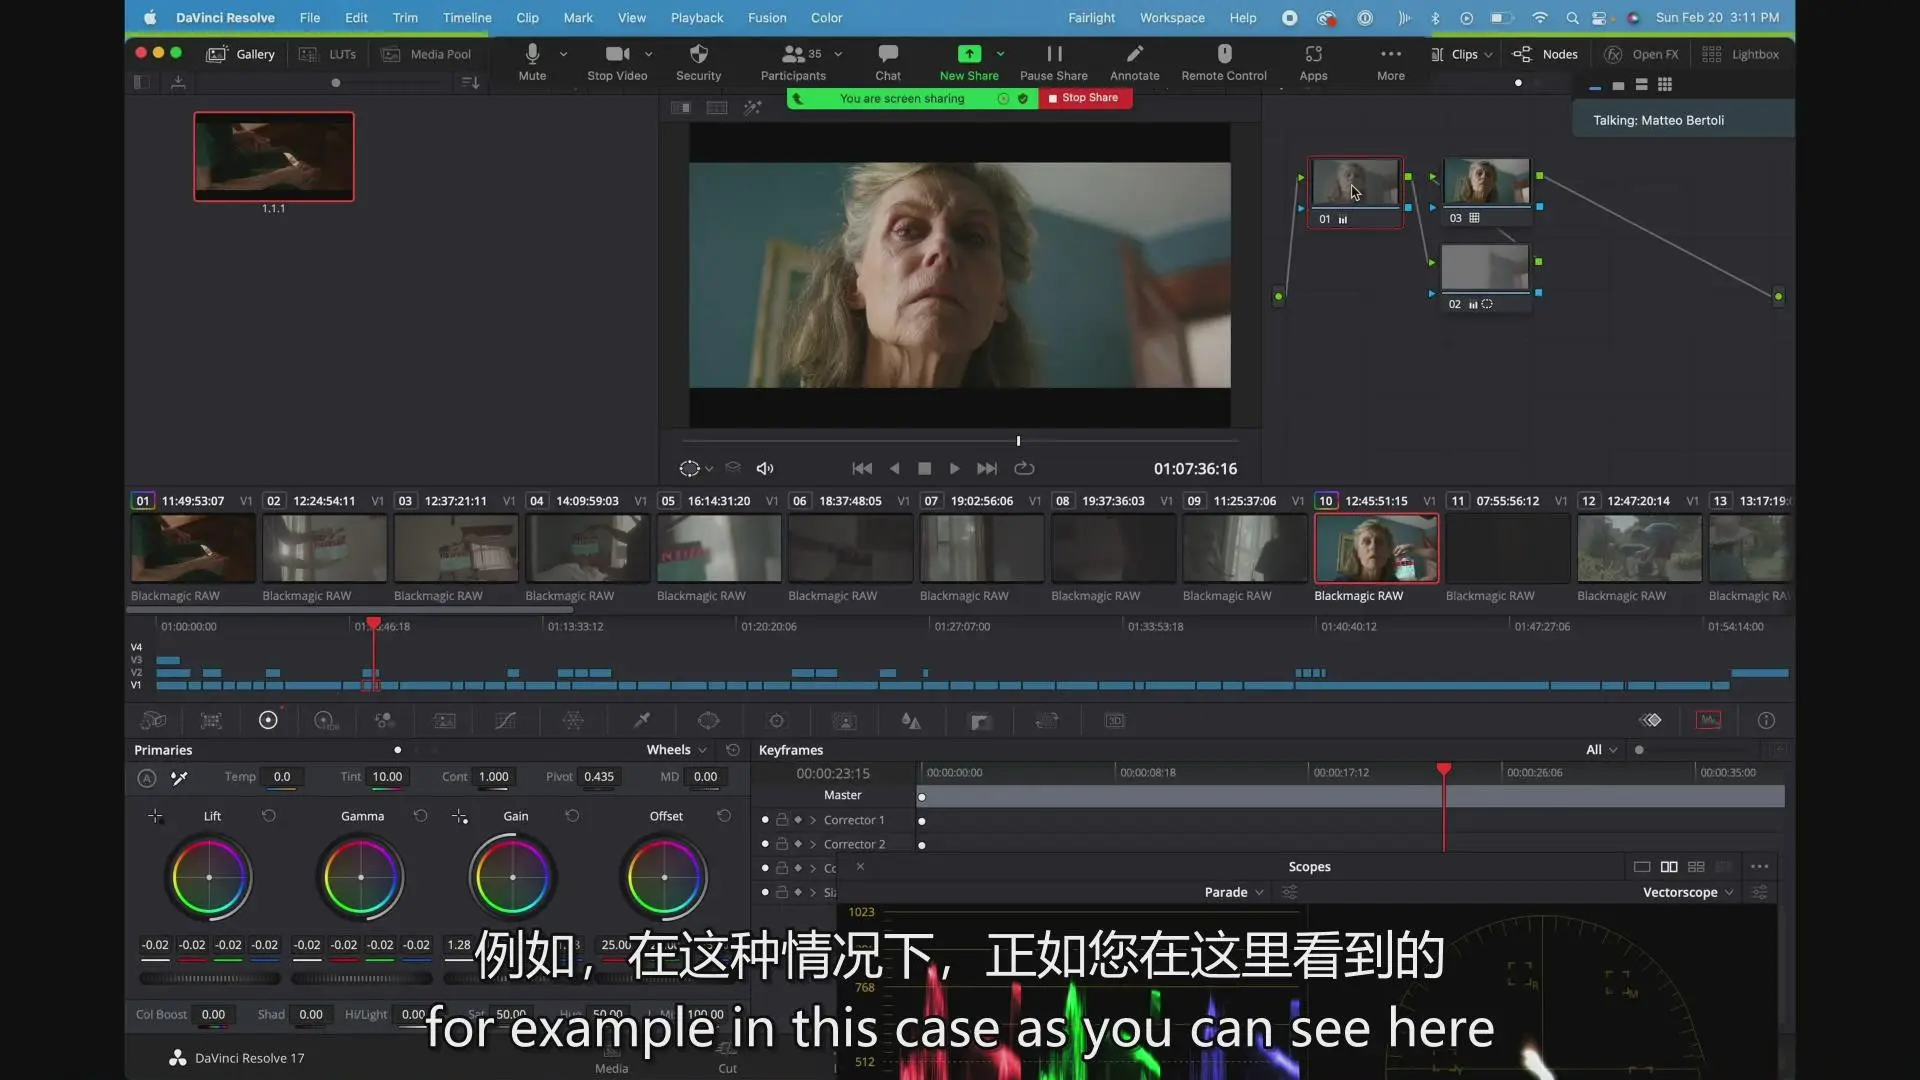Open the Color menu

[826, 17]
